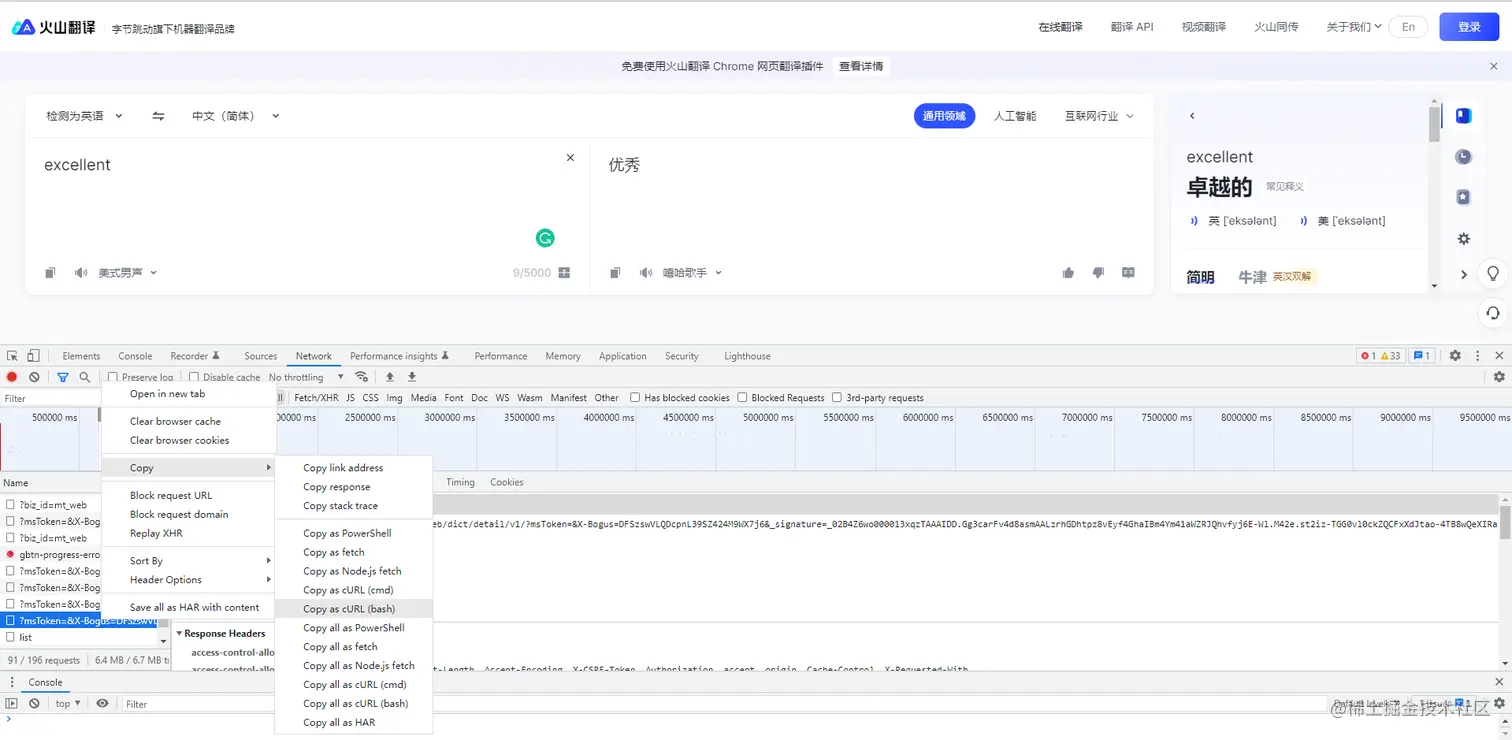Tick the checkbox of the selected ?msToken request
Image resolution: width=1512 pixels, height=740 pixels.
(11, 621)
